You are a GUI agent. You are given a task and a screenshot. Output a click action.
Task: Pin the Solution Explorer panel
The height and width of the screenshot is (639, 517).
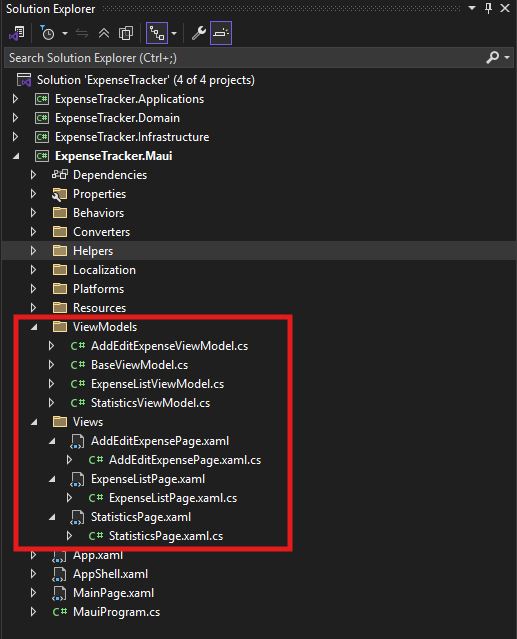[488, 8]
